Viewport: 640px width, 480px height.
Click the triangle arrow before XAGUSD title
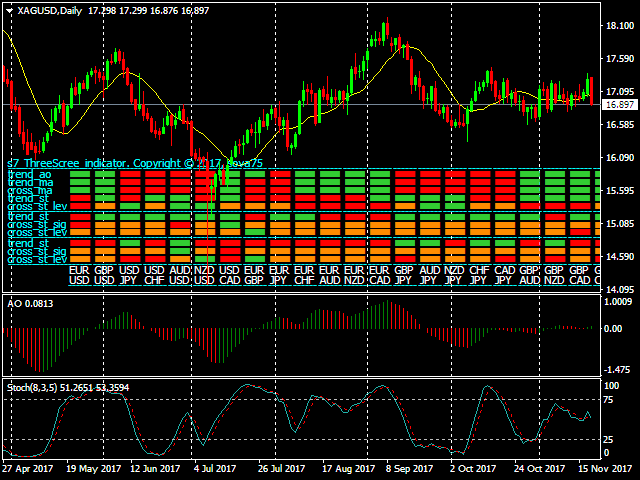8,9
